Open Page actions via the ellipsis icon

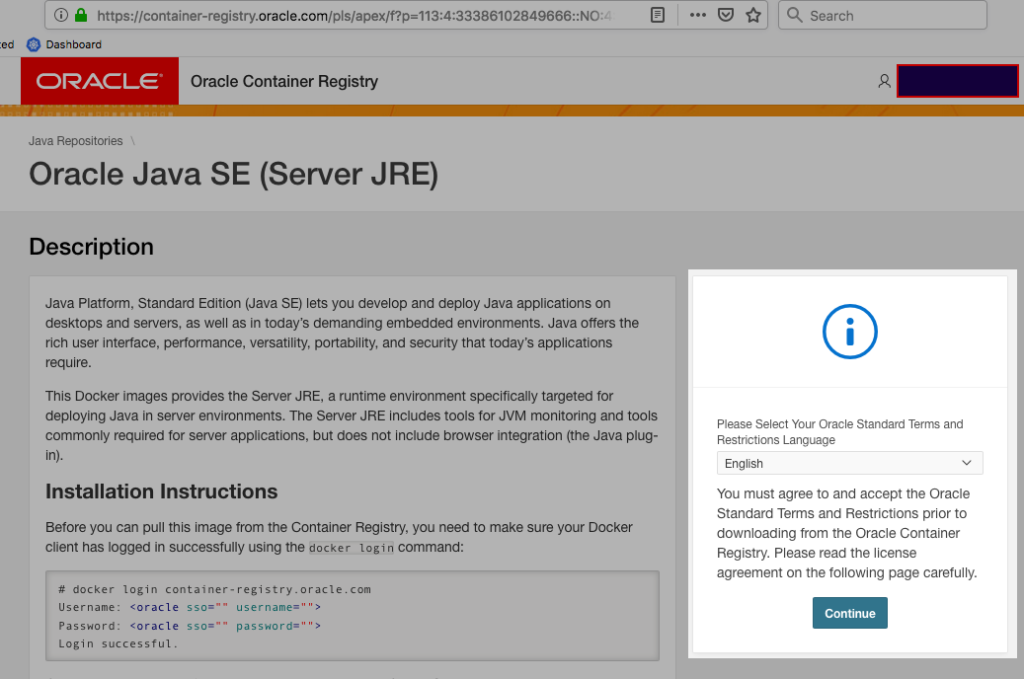click(x=697, y=15)
